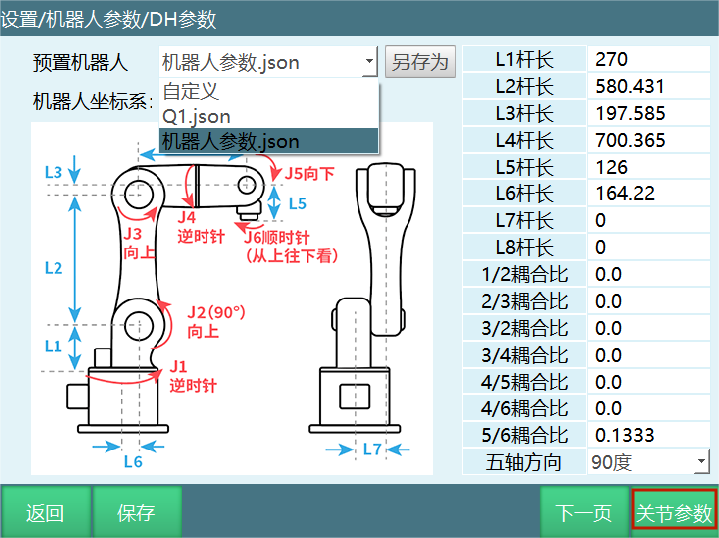The height and width of the screenshot is (538, 719).
Task: Edit the L1杆长 value field
Action: click(x=650, y=59)
